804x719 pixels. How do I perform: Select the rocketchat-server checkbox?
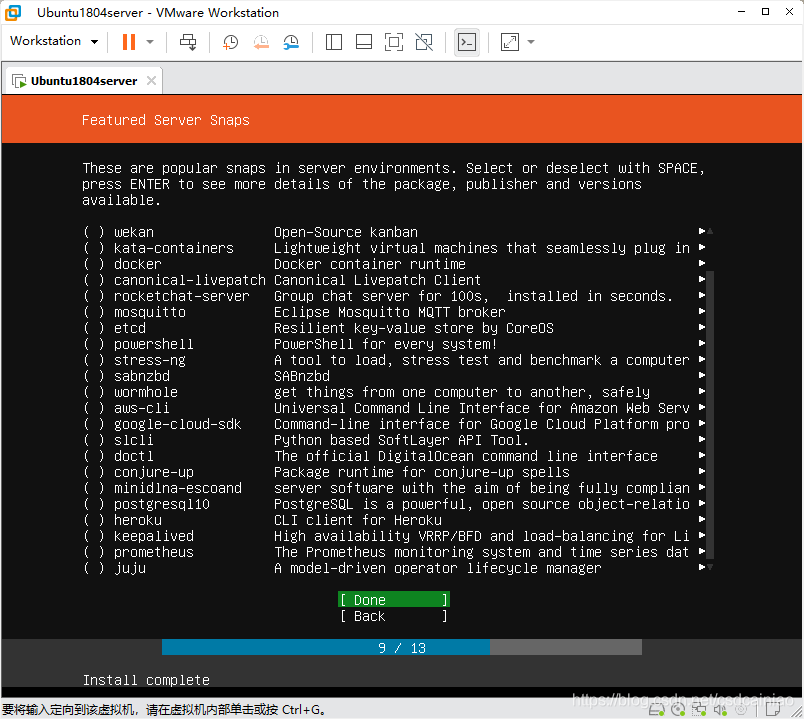94,296
